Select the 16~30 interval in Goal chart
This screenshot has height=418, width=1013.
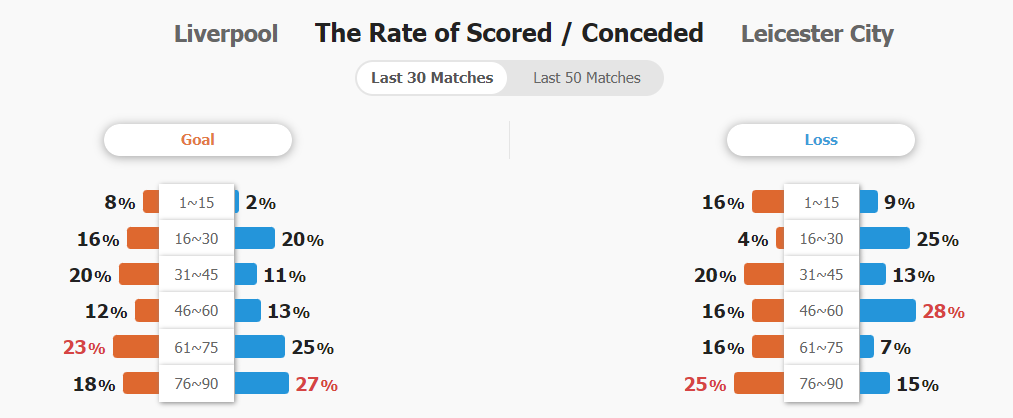click(x=197, y=238)
